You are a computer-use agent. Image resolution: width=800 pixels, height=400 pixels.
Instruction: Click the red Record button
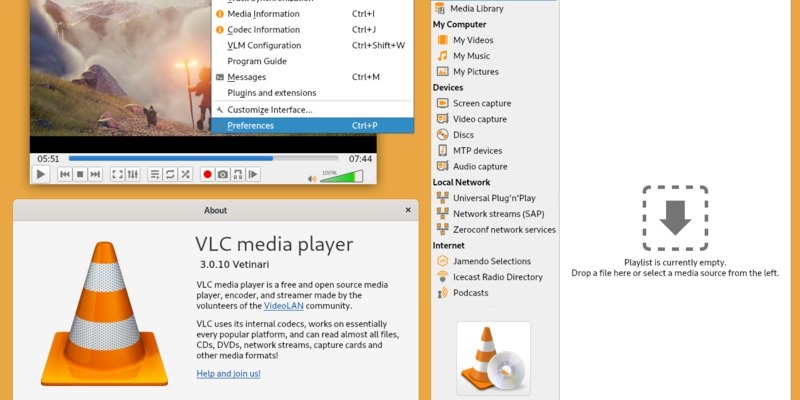[207, 174]
